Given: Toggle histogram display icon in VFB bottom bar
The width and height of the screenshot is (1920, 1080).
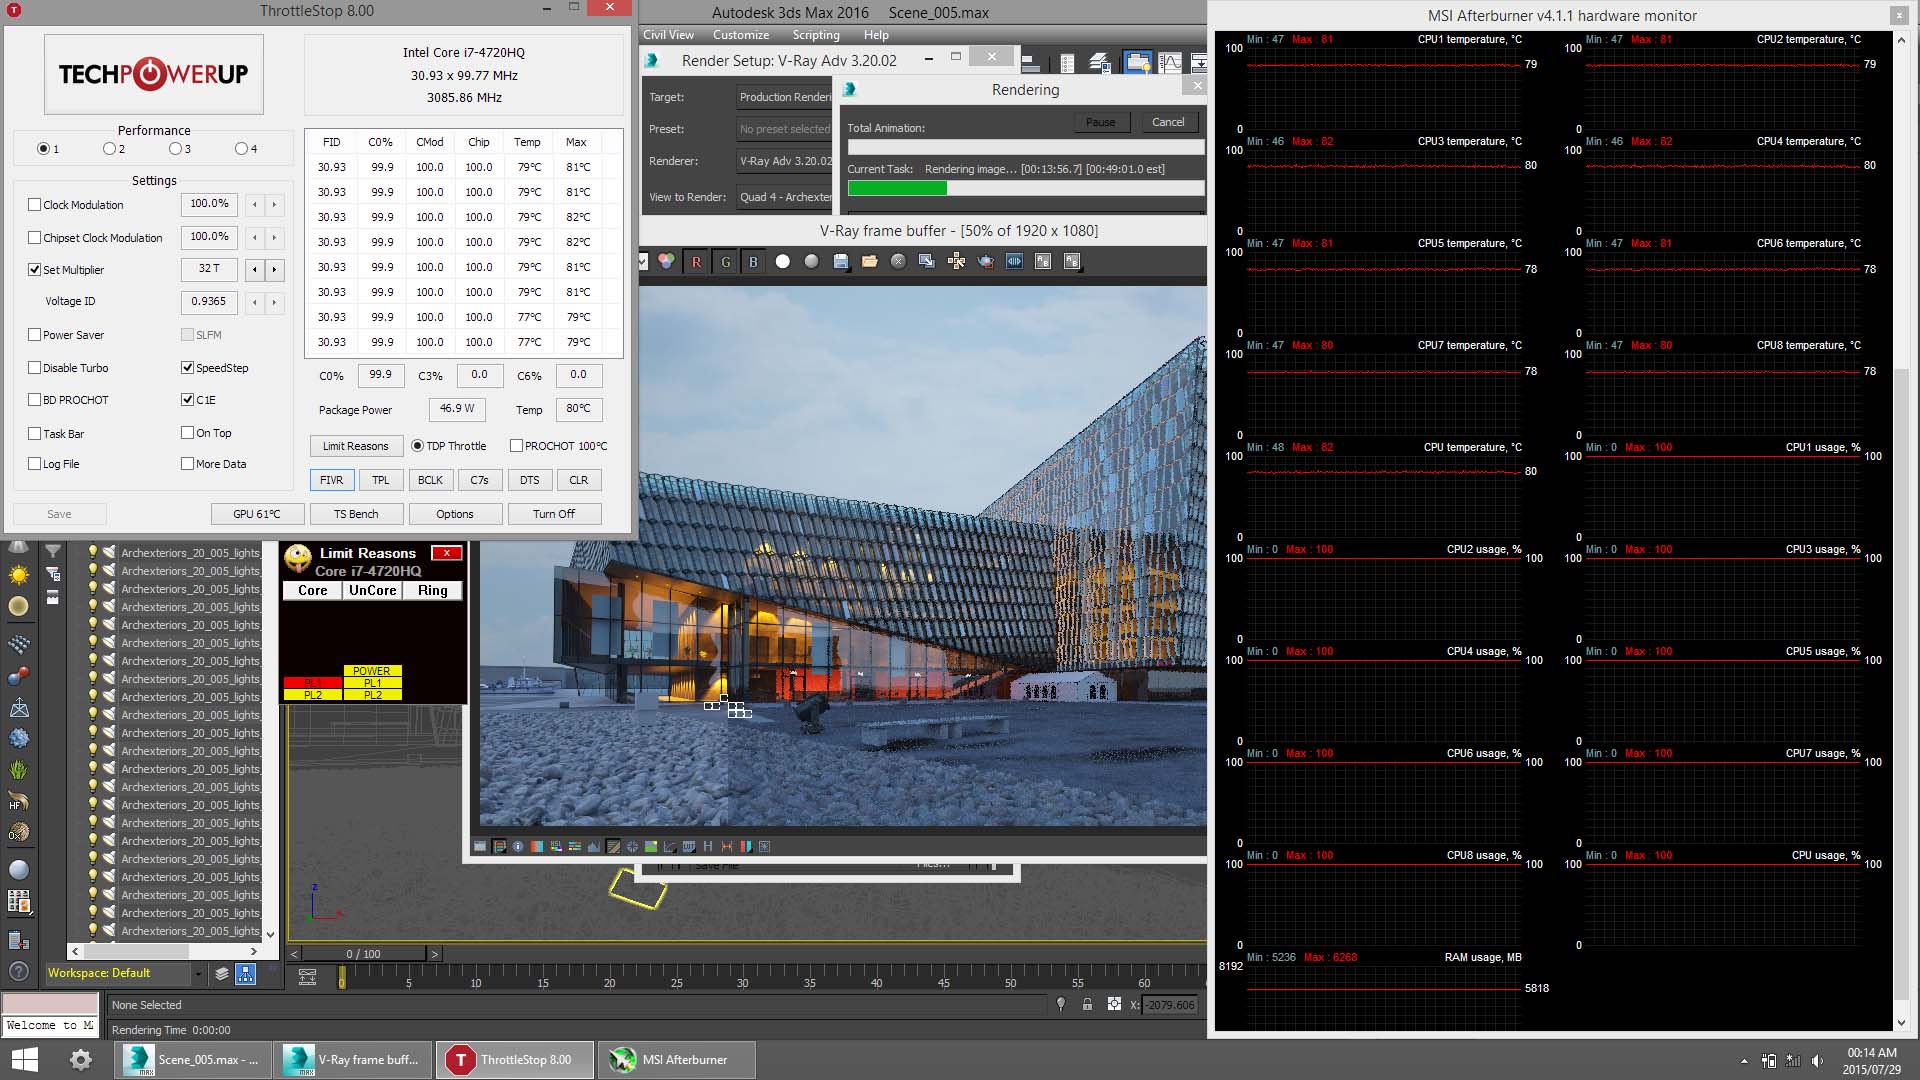Looking at the screenshot, I should [594, 847].
